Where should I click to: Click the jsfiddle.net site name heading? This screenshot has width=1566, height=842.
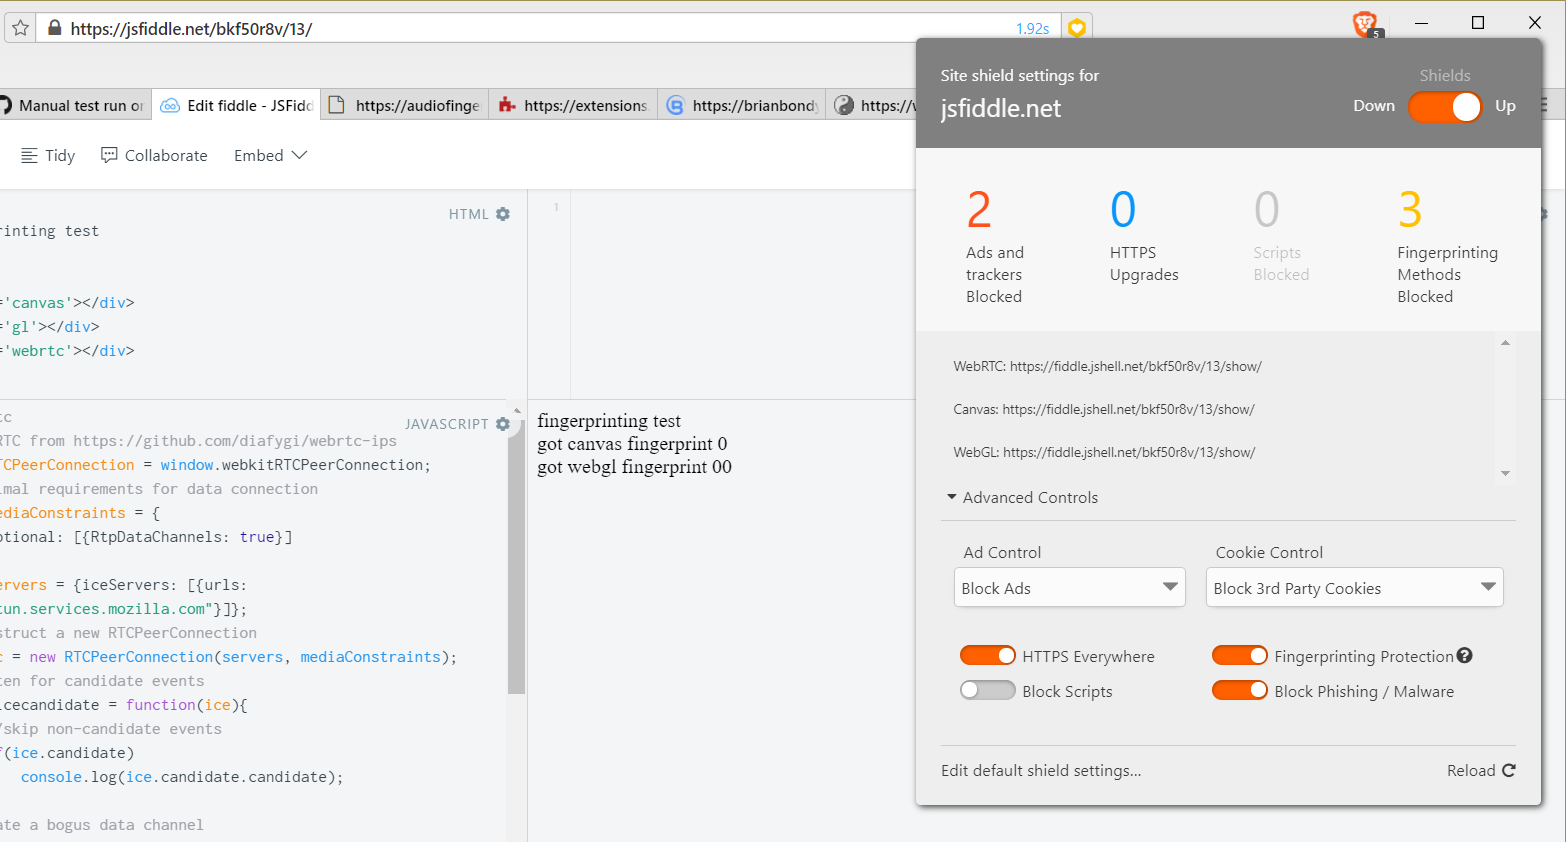tap(1001, 108)
